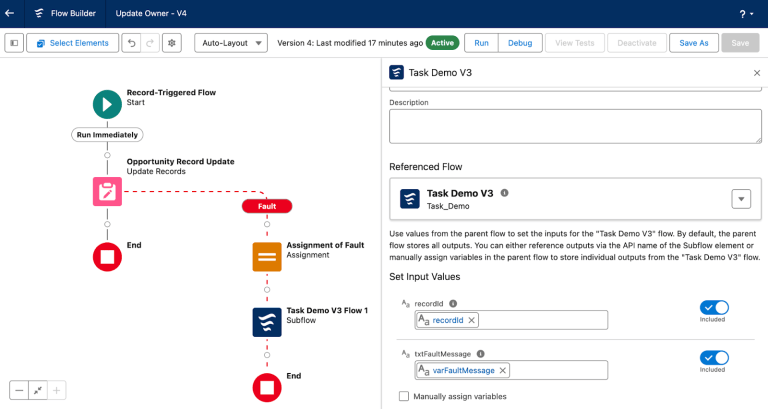Click the Task Demo V3 Flow 1 label
This screenshot has width=768, height=409.
(x=327, y=311)
